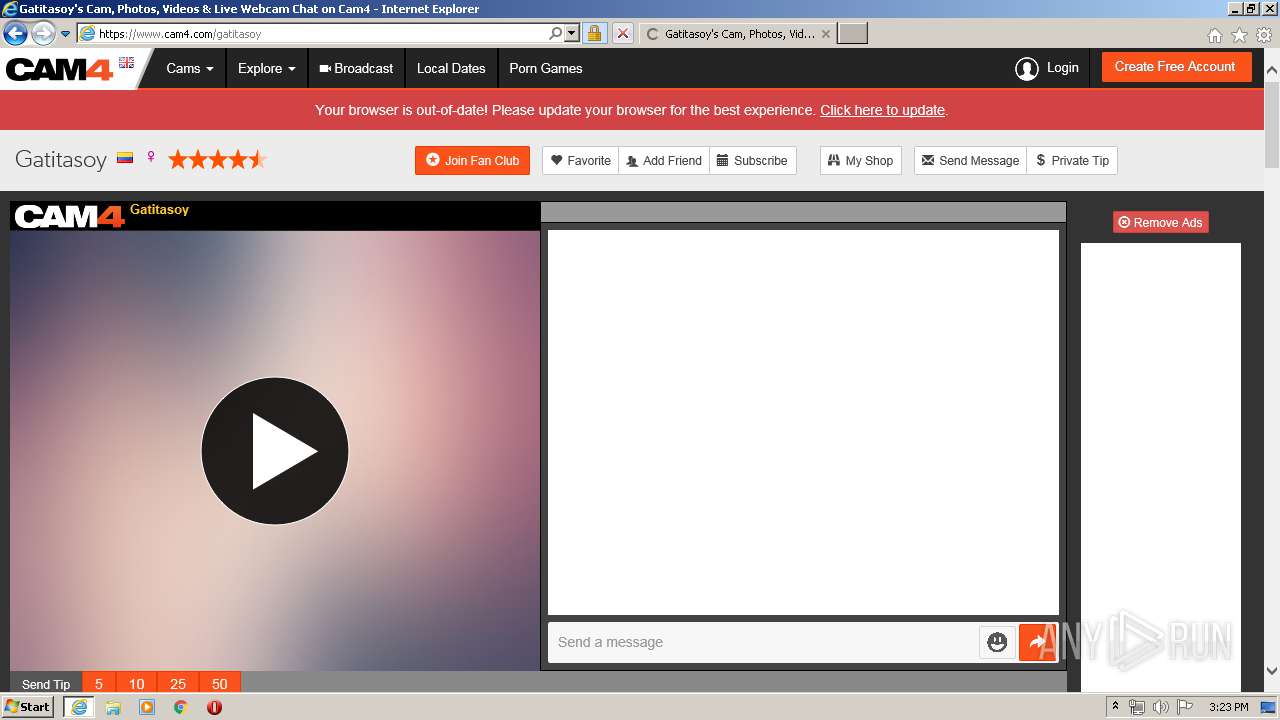Image resolution: width=1280 pixels, height=720 pixels.
Task: Click the female gender symbol icon
Action: [151, 157]
